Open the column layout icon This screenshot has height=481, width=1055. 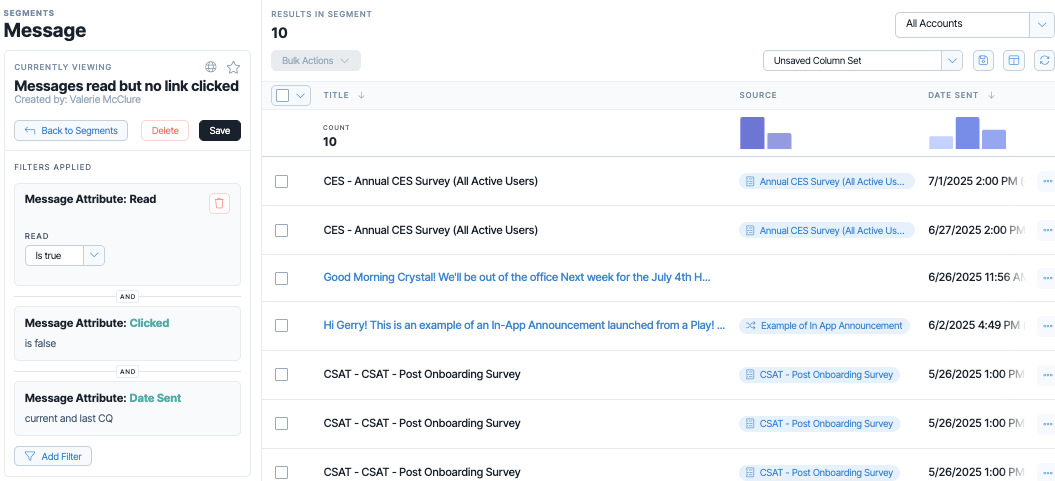[x=1013, y=61]
